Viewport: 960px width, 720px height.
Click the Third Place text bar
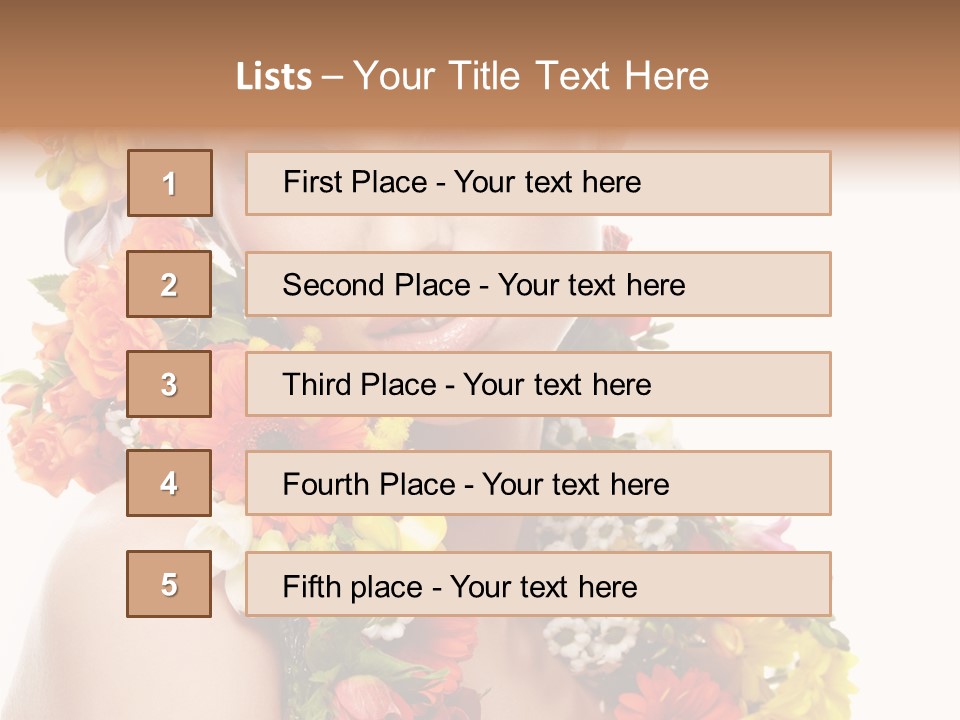538,384
